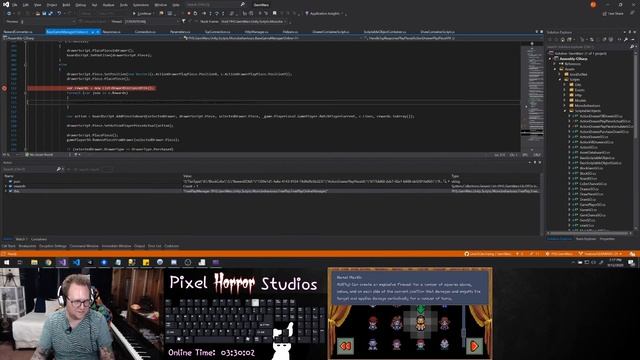Screen dimensions: 640x360
Task: Open the Command Window tab
Action: pos(84,246)
